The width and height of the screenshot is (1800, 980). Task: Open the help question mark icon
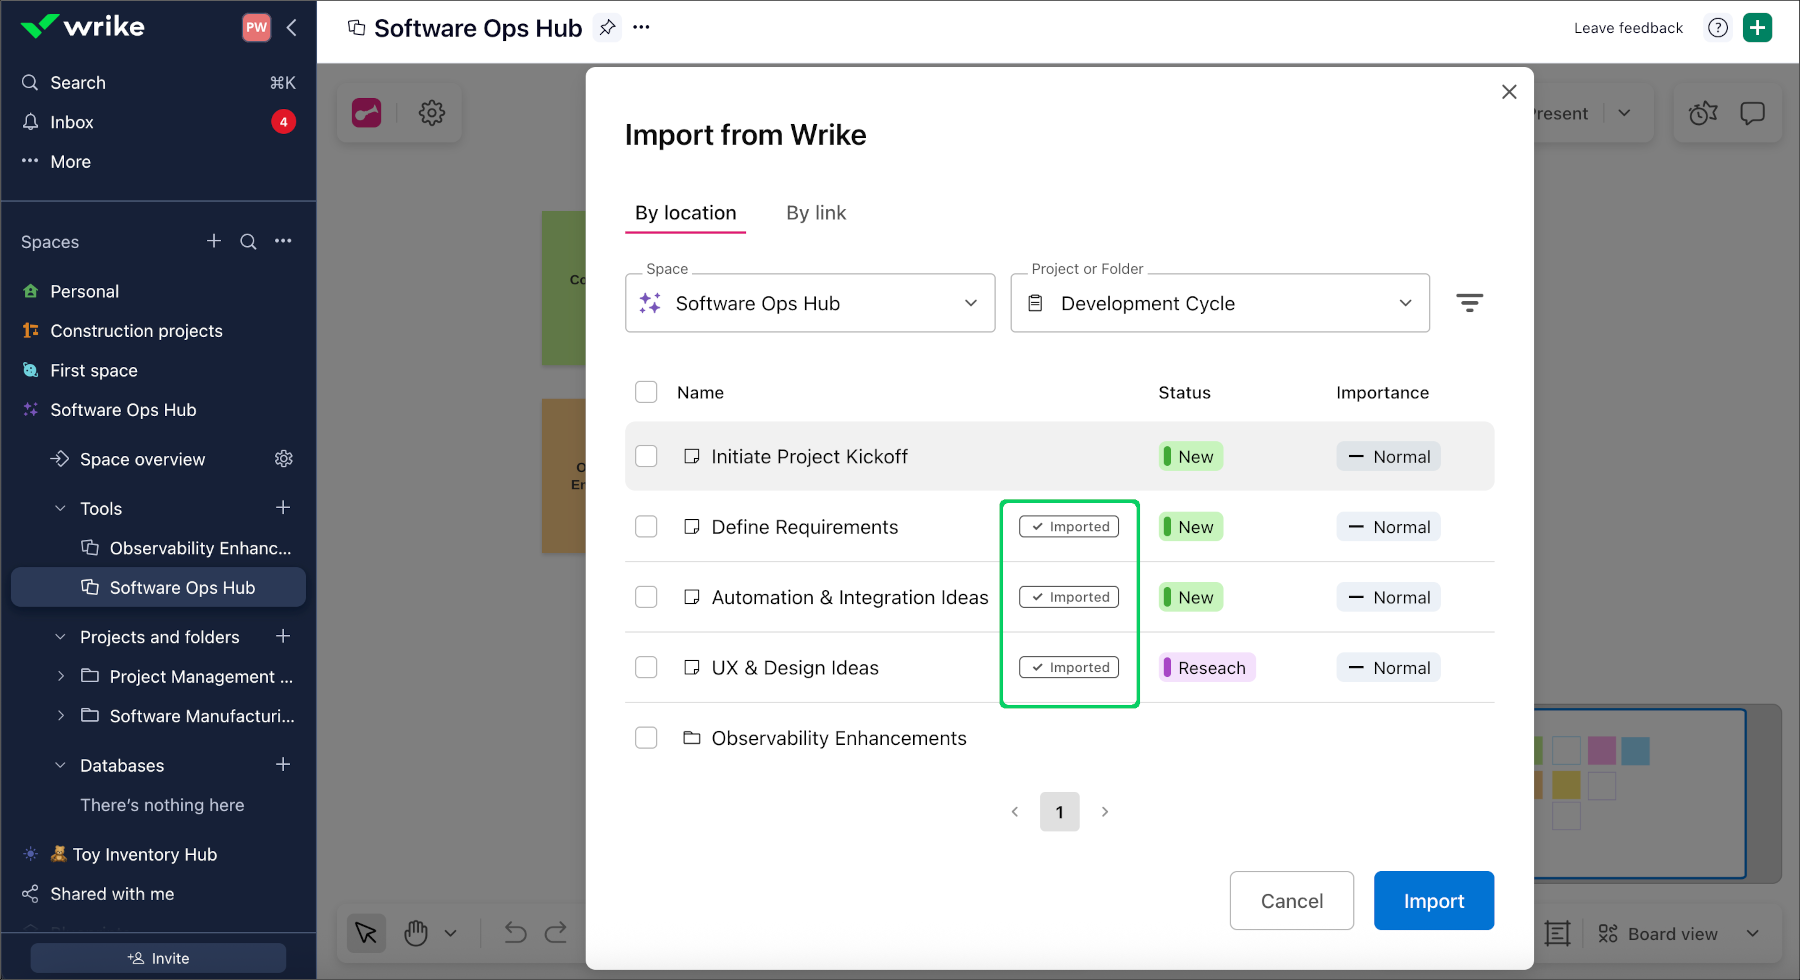point(1717,28)
